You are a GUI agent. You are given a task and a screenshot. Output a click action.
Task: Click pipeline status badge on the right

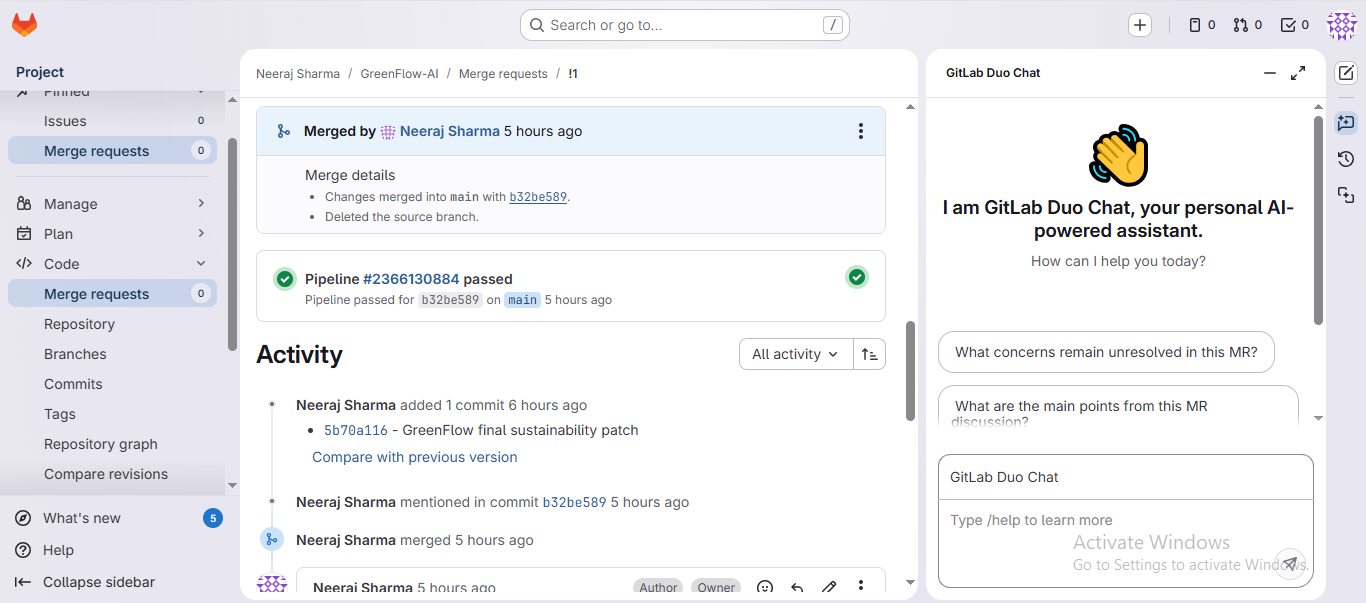click(856, 277)
